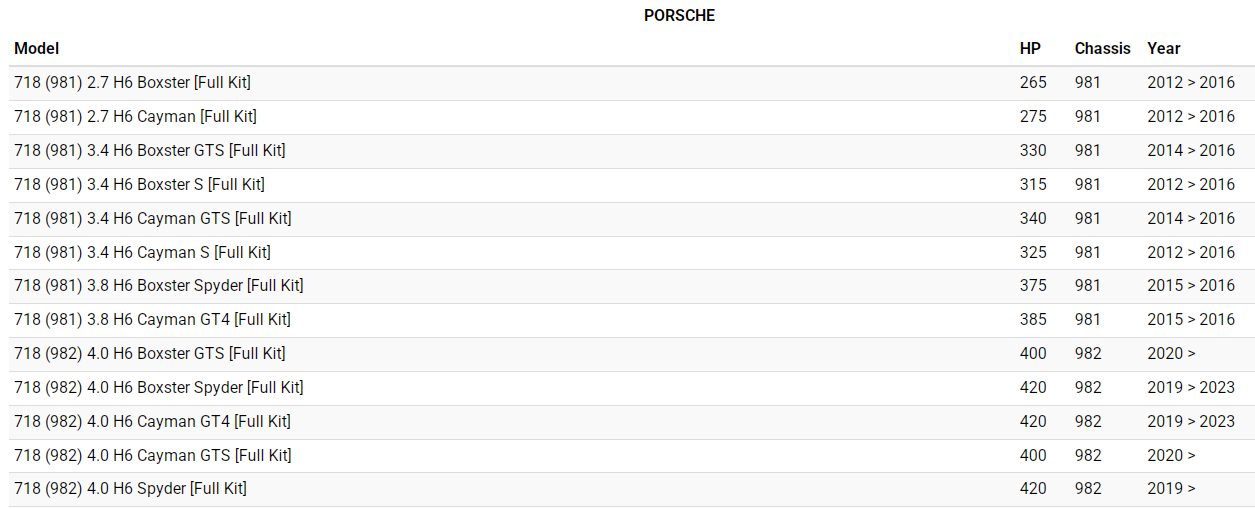Screen dimensions: 1255x509
Task: Select 718 (981) 3.8 H6 Cayman GT4
Action: click(x=152, y=319)
